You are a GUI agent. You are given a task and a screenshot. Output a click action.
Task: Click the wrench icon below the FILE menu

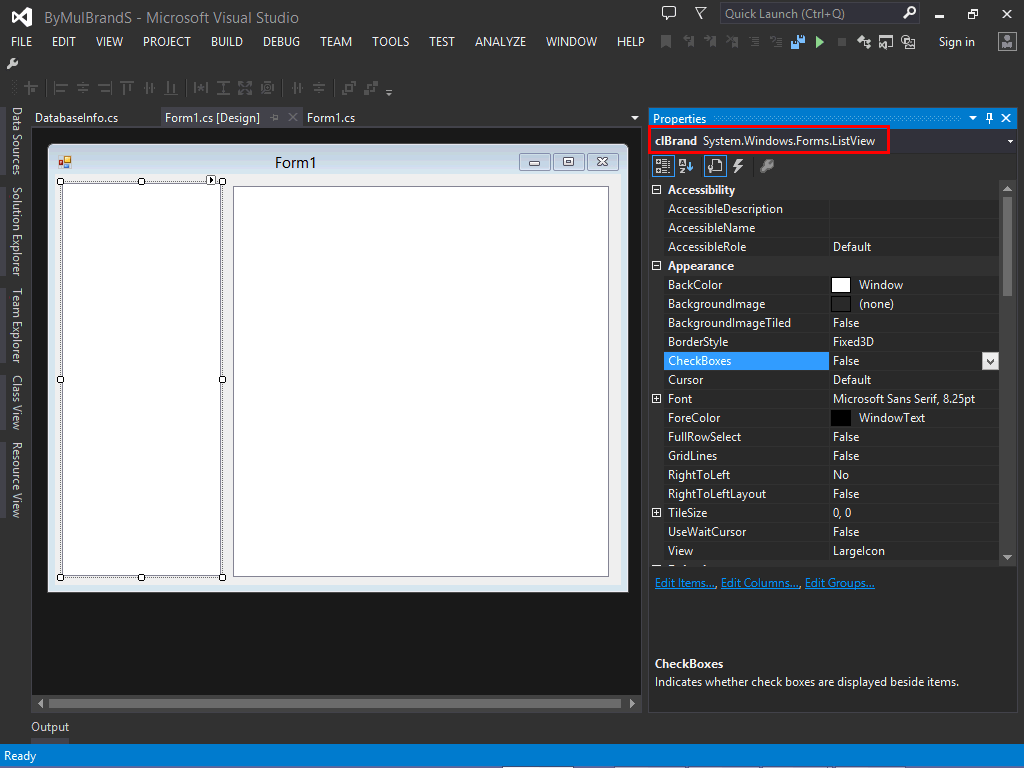[12, 64]
